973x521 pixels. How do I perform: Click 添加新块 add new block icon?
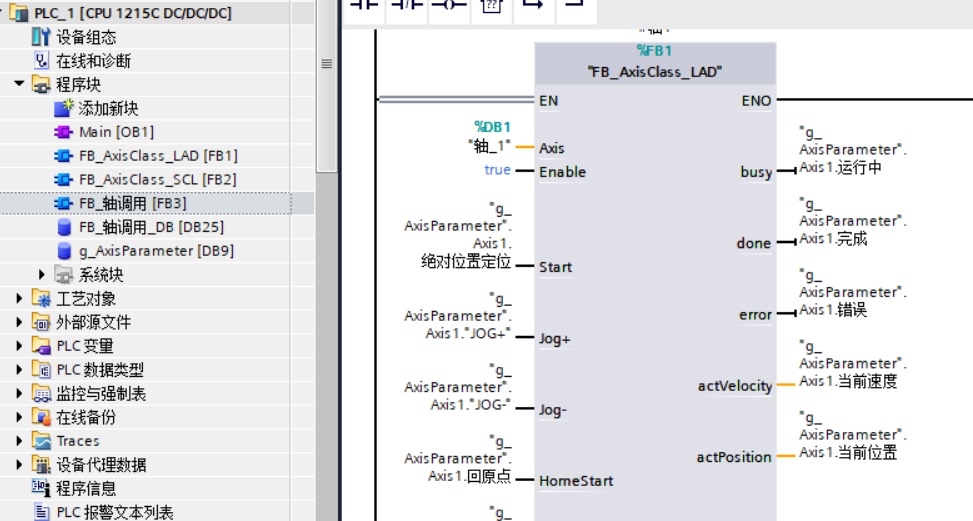[63, 108]
